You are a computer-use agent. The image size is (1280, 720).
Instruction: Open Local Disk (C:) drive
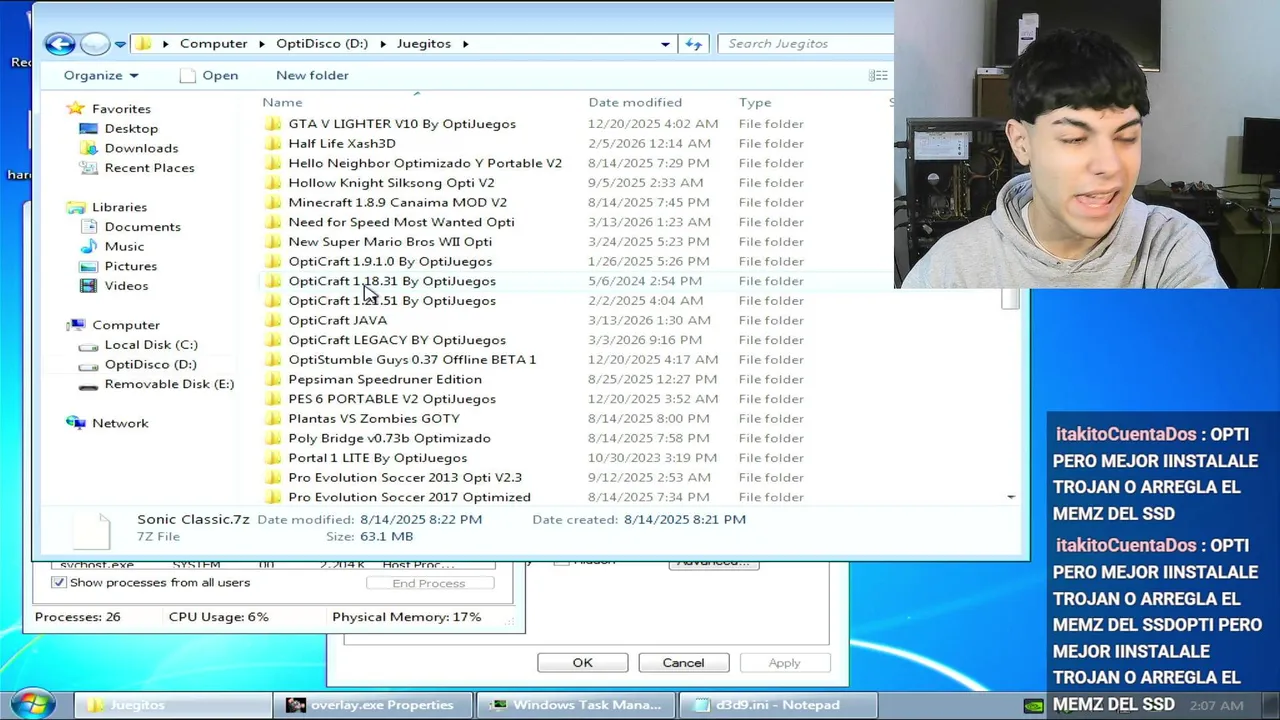151,344
